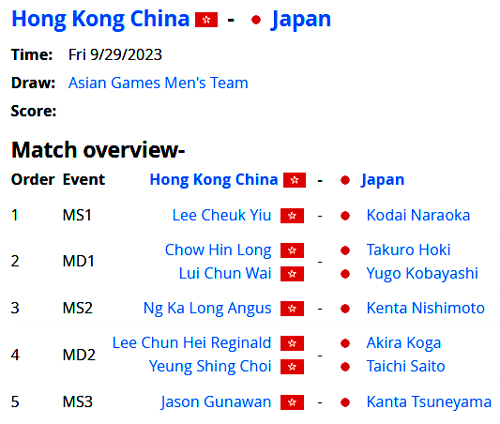This screenshot has width=500, height=424.
Task: Open Lee Cheuk Yiu's player profile
Action: pyautogui.click(x=222, y=215)
